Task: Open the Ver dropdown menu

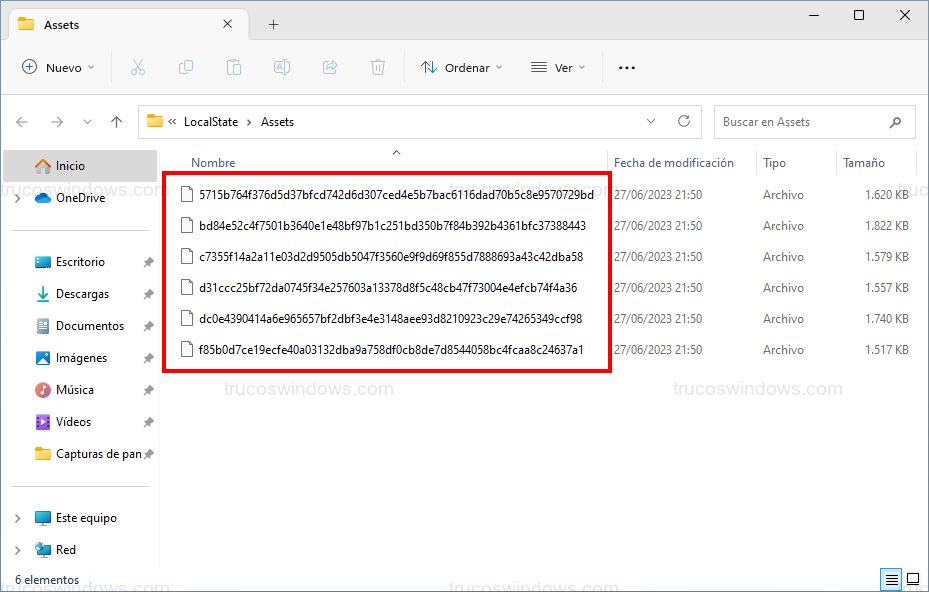Action: (x=558, y=67)
